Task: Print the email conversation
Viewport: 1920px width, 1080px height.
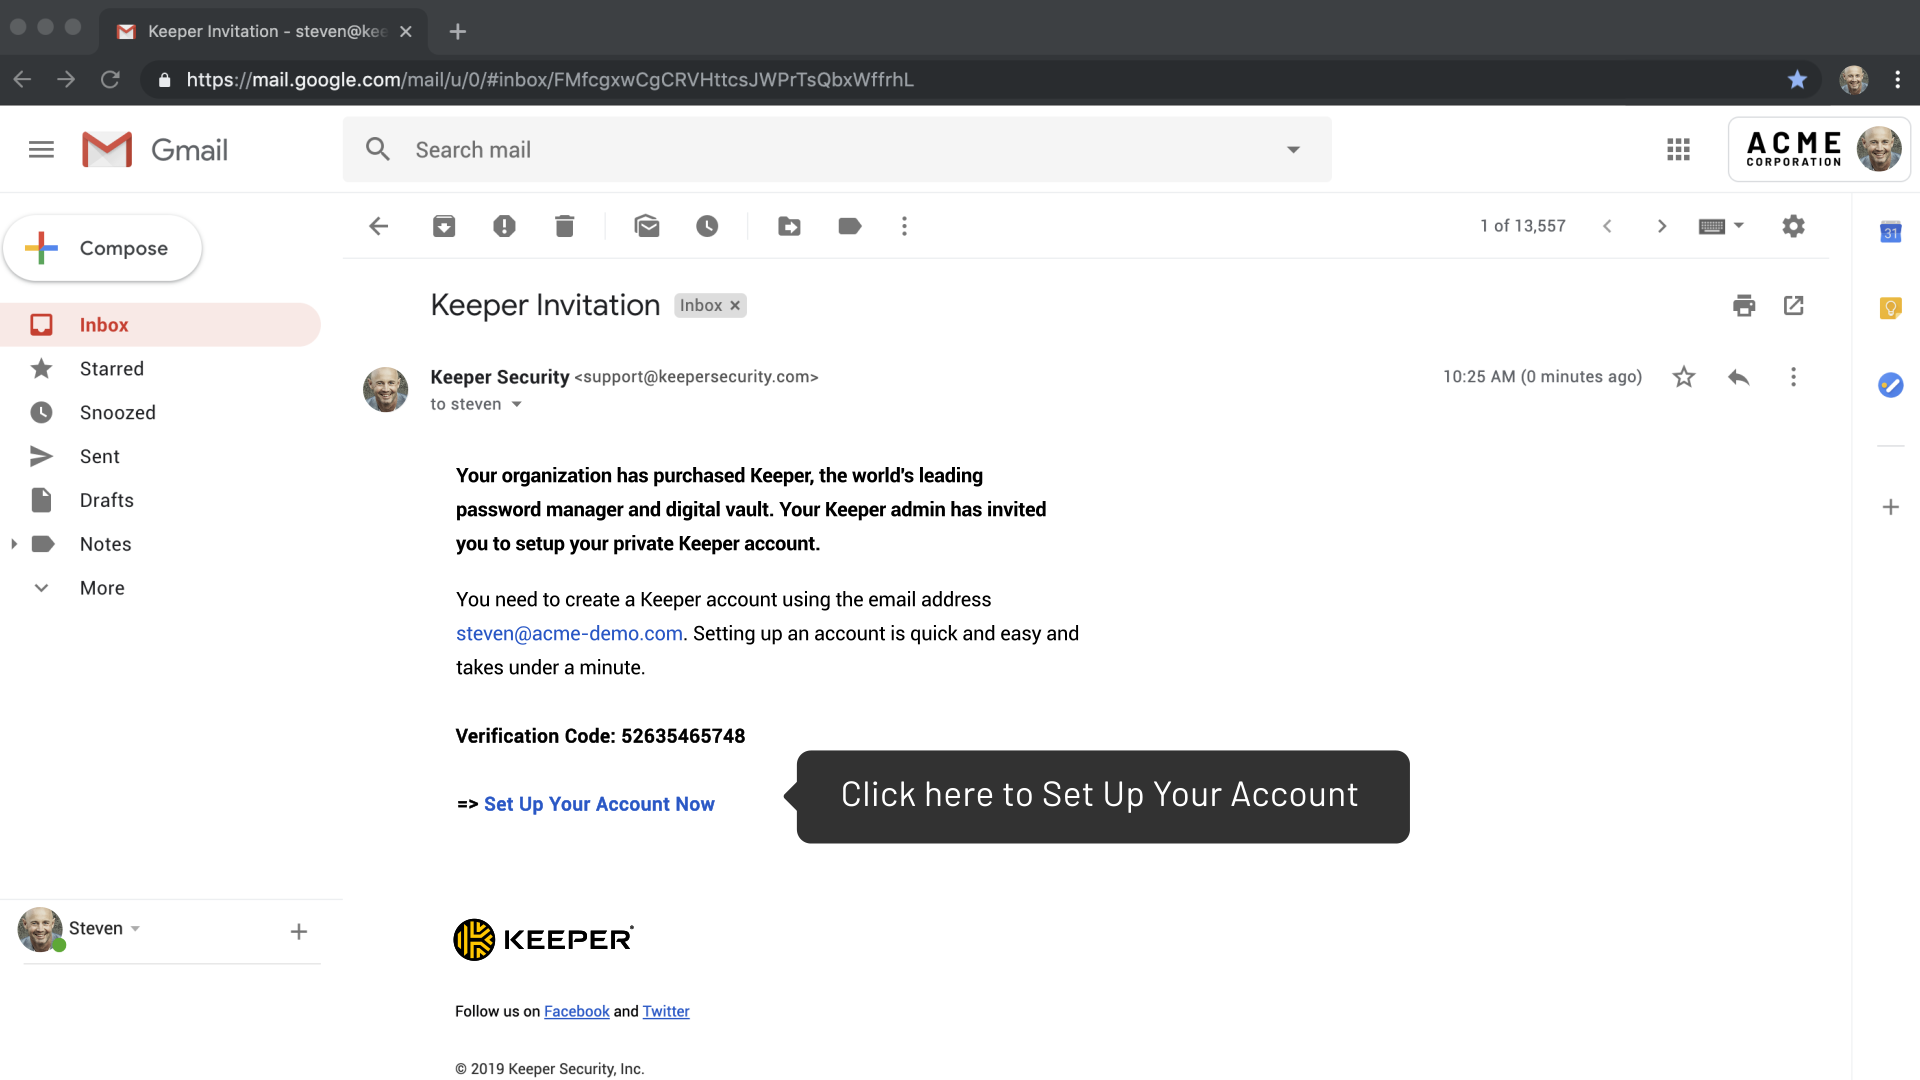Action: coord(1744,305)
